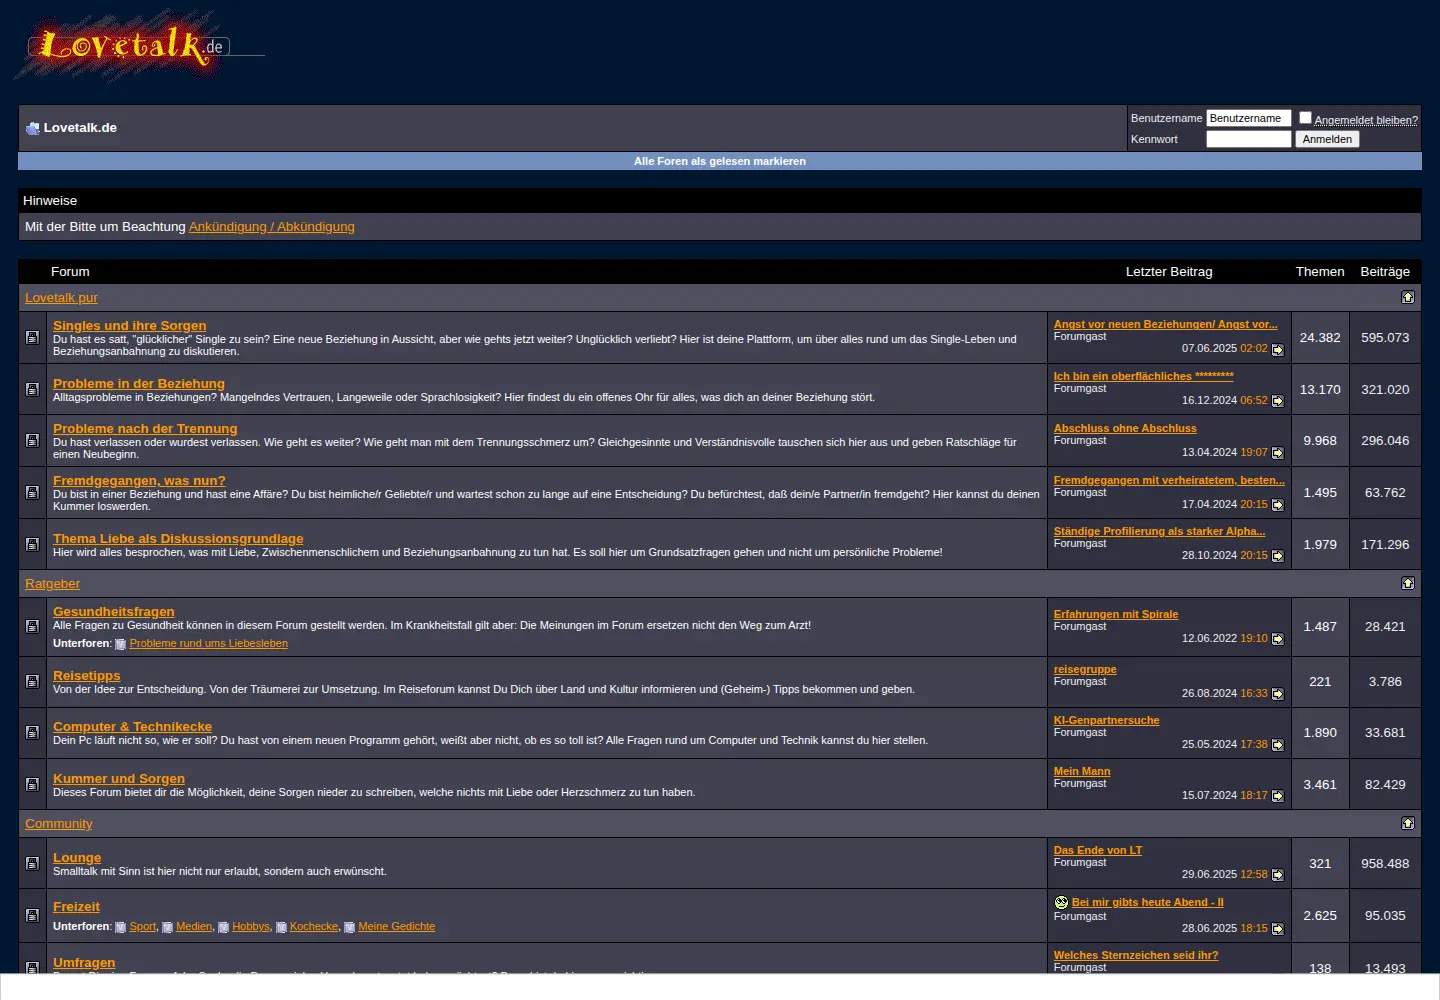Open the Community category link
The height and width of the screenshot is (1000, 1440).
[x=59, y=824]
